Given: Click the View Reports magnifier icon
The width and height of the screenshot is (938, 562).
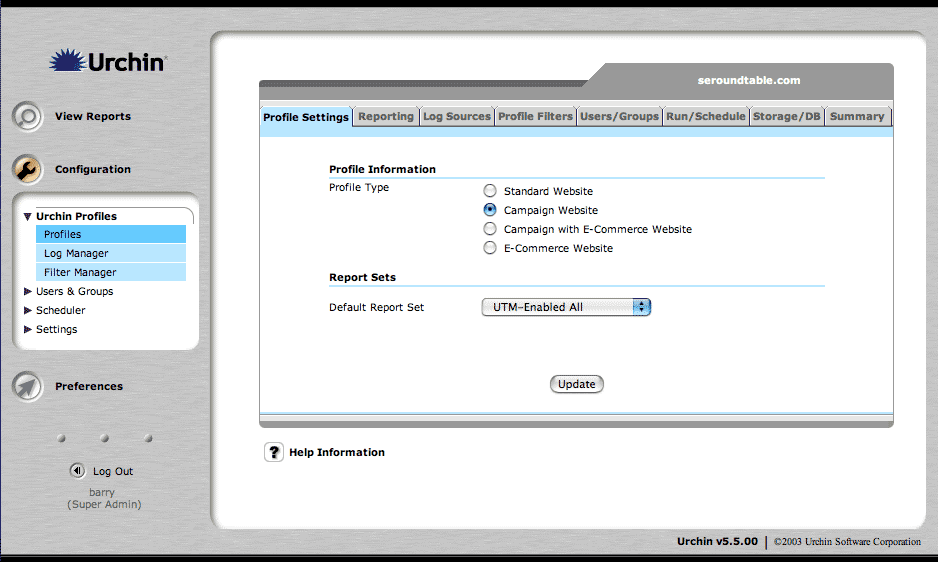Looking at the screenshot, I should 28,116.
